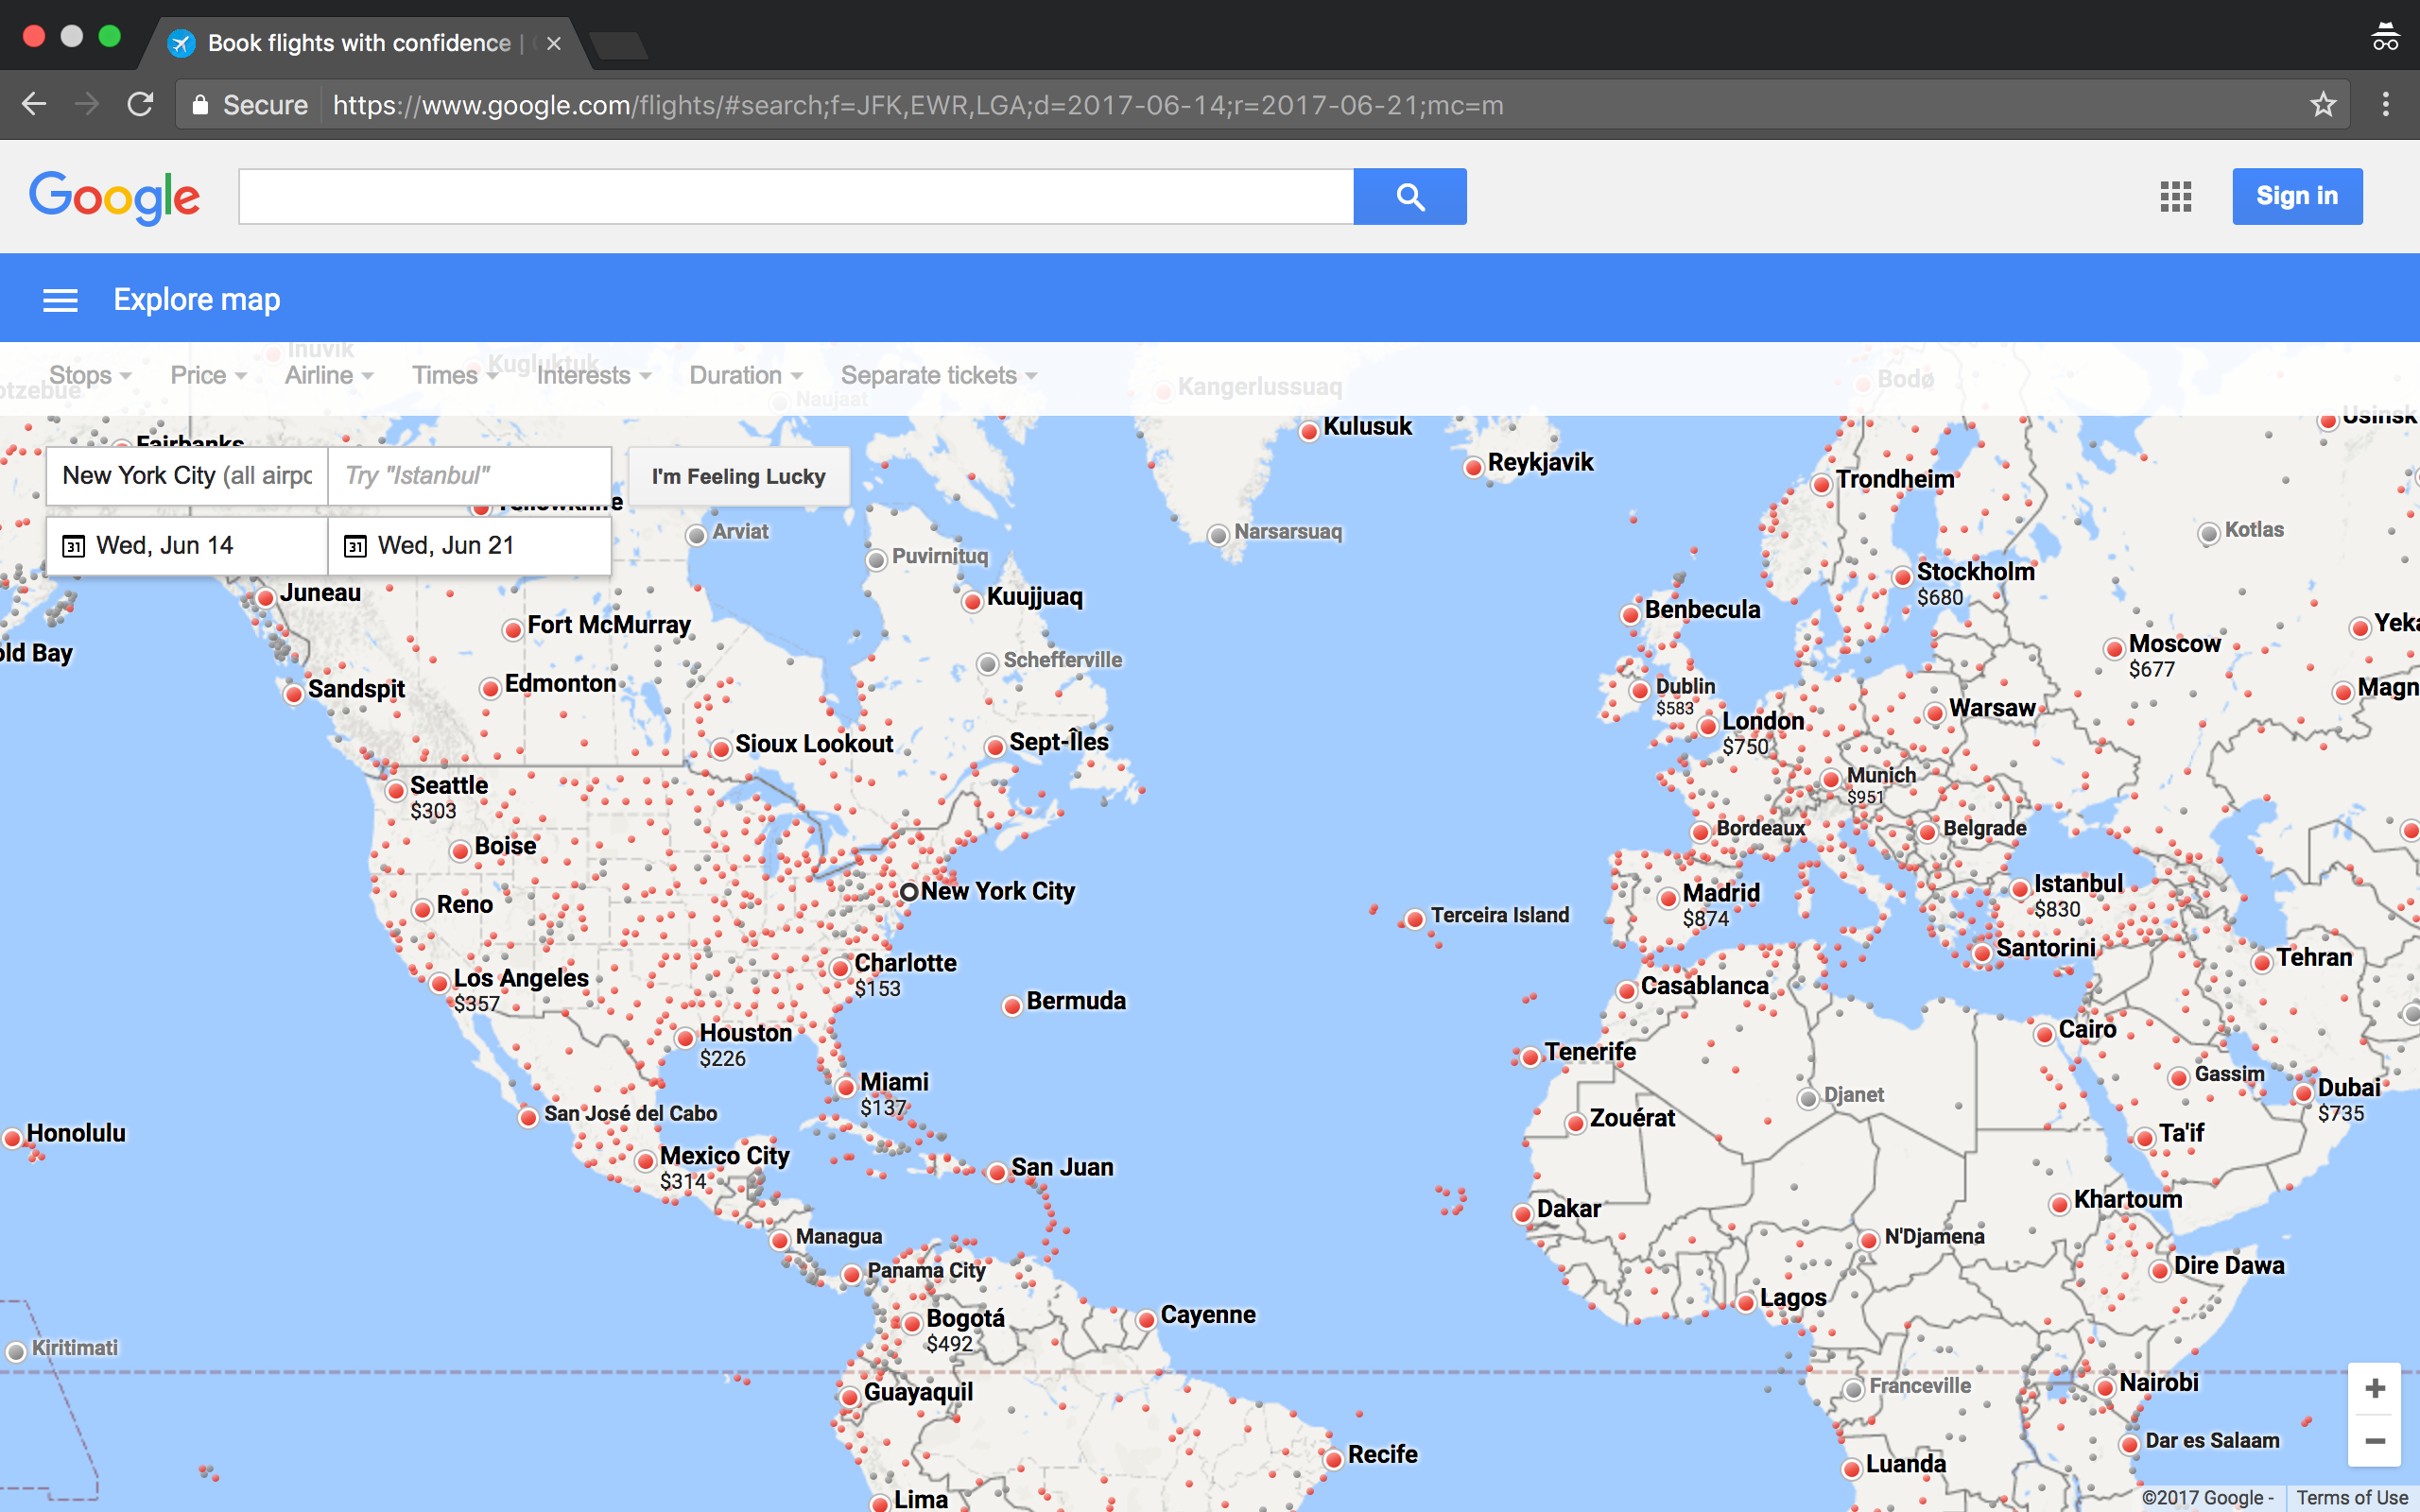Viewport: 2420px width, 1512px height.
Task: Bookmark this page with the star icon
Action: click(2323, 104)
